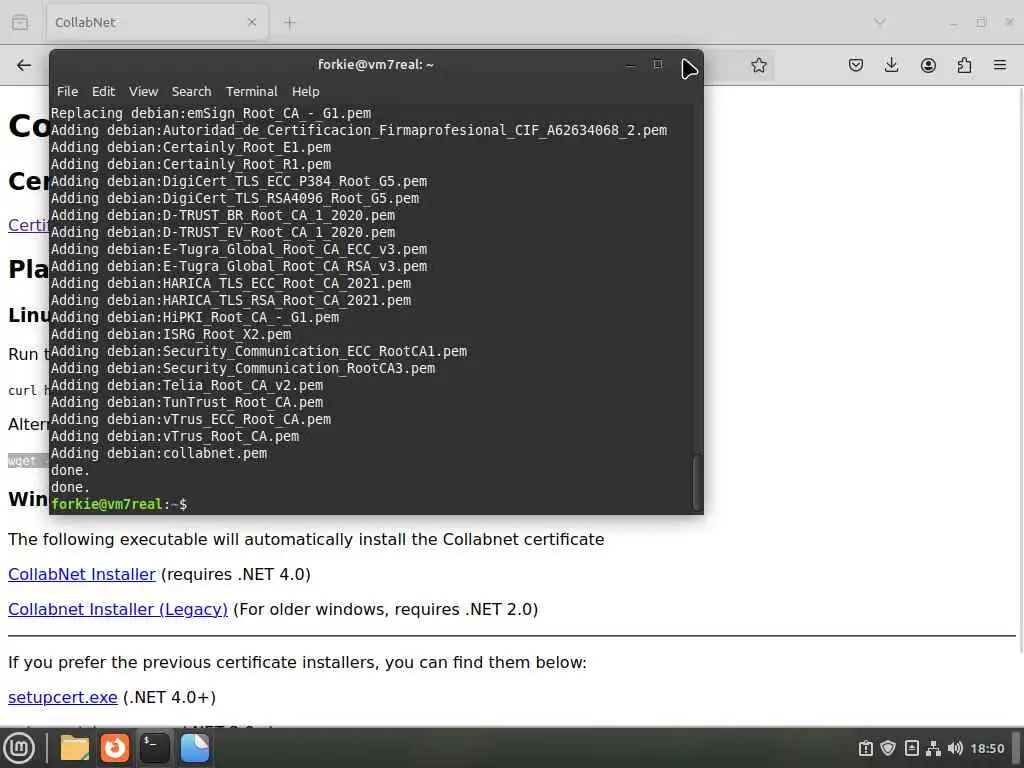Screen dimensions: 1024x768
Task: Open the Files manager from taskbar
Action: click(74, 748)
